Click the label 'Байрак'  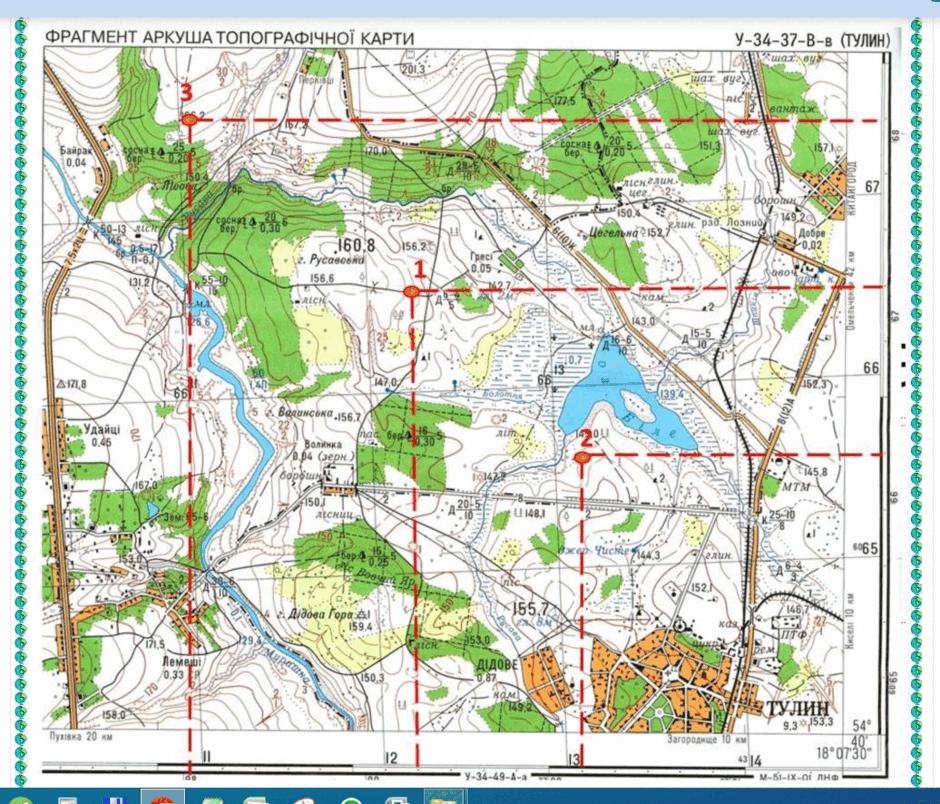76,150
